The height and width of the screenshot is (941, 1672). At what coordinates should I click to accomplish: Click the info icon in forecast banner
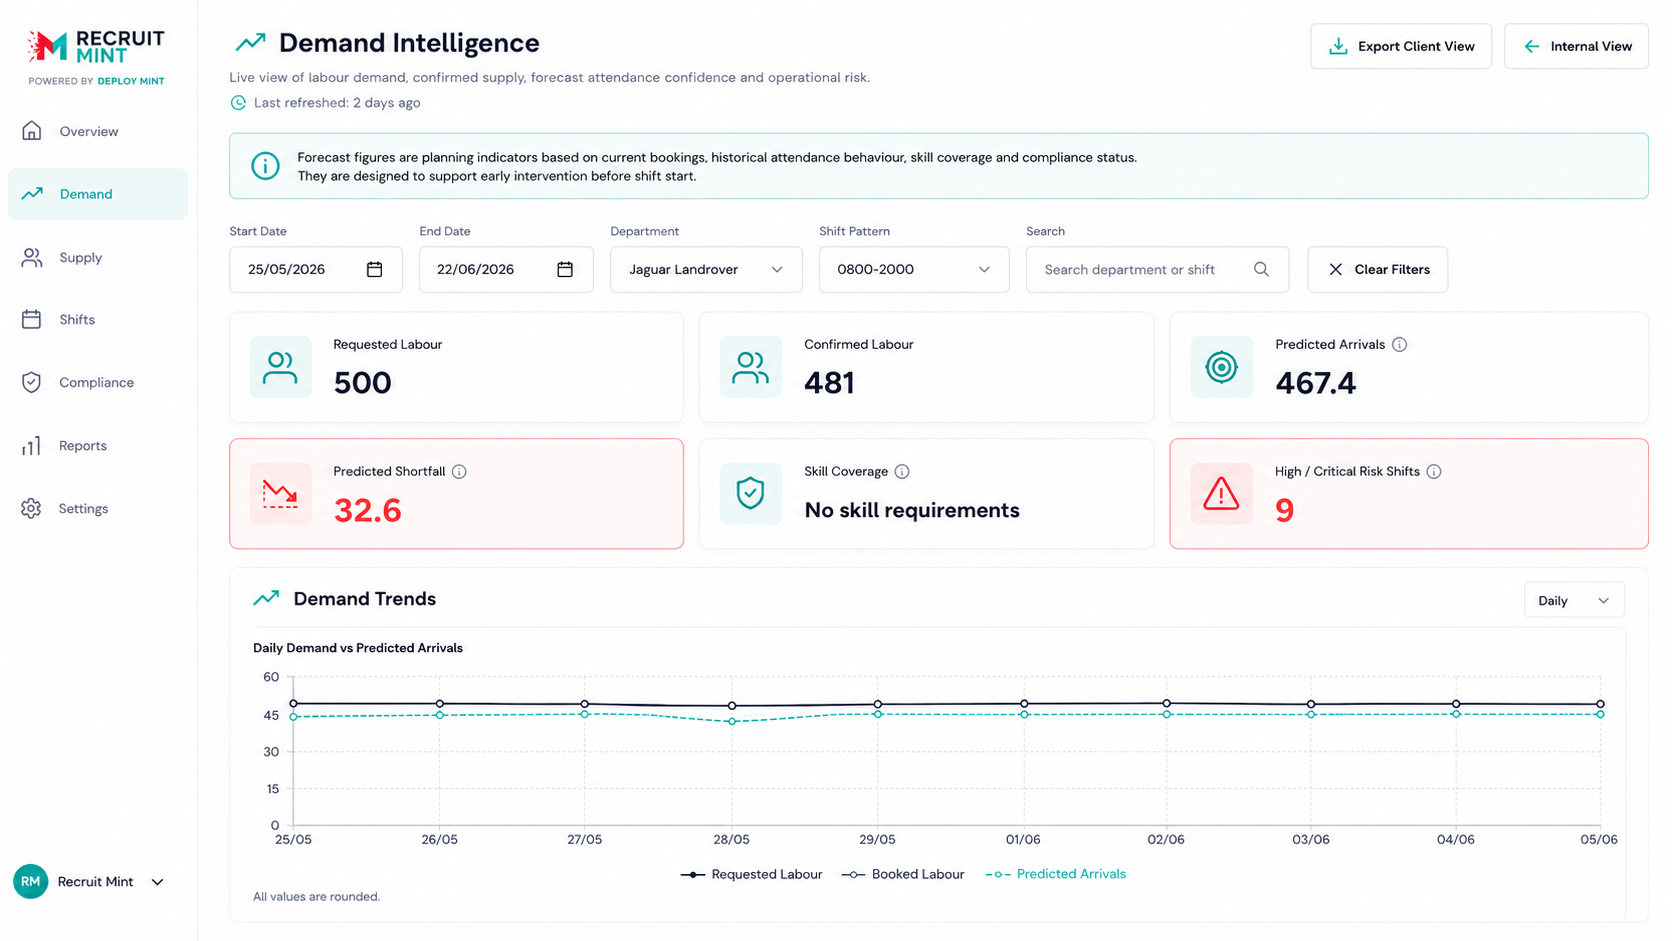pyautogui.click(x=265, y=166)
